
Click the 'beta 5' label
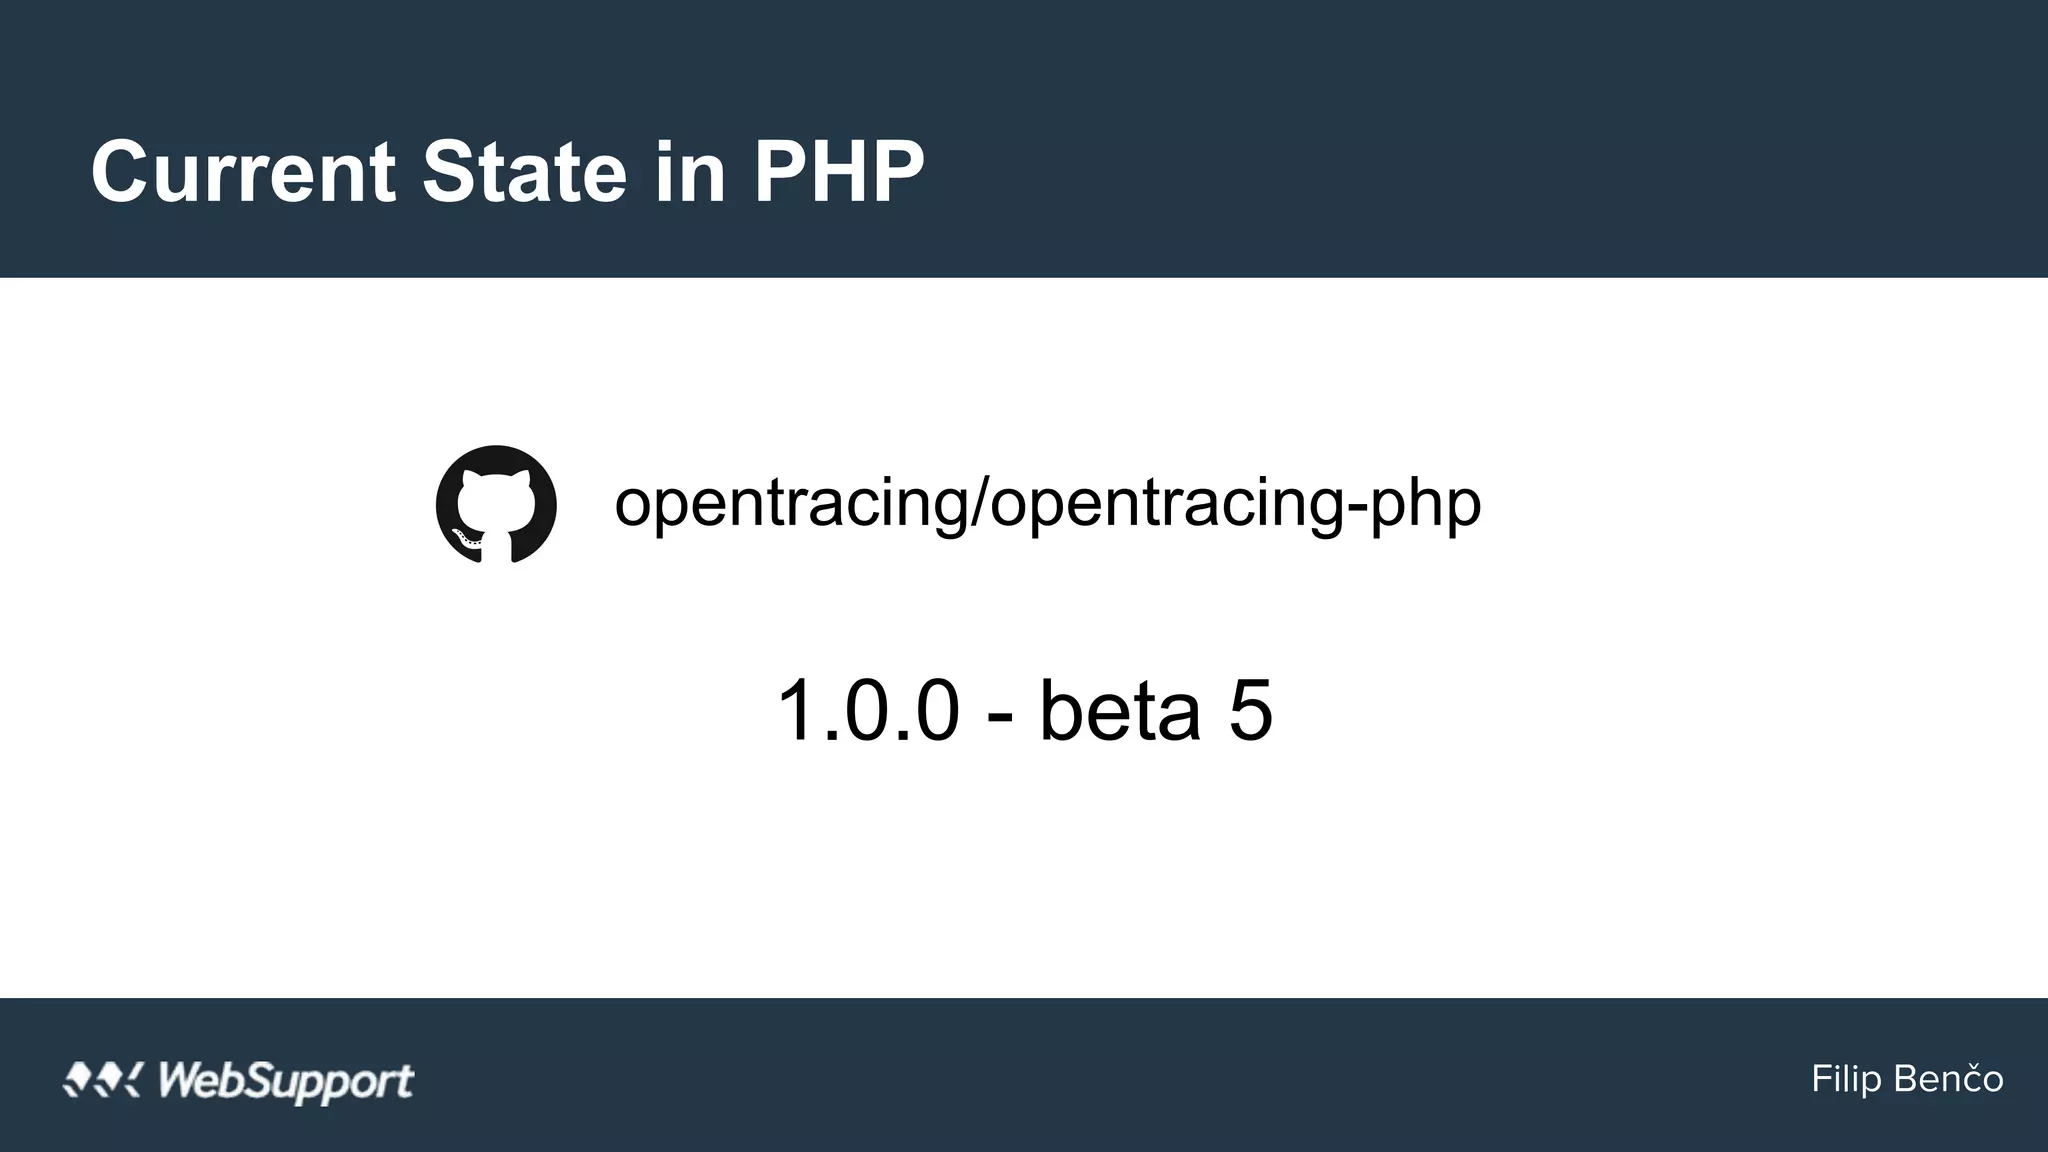(1155, 710)
